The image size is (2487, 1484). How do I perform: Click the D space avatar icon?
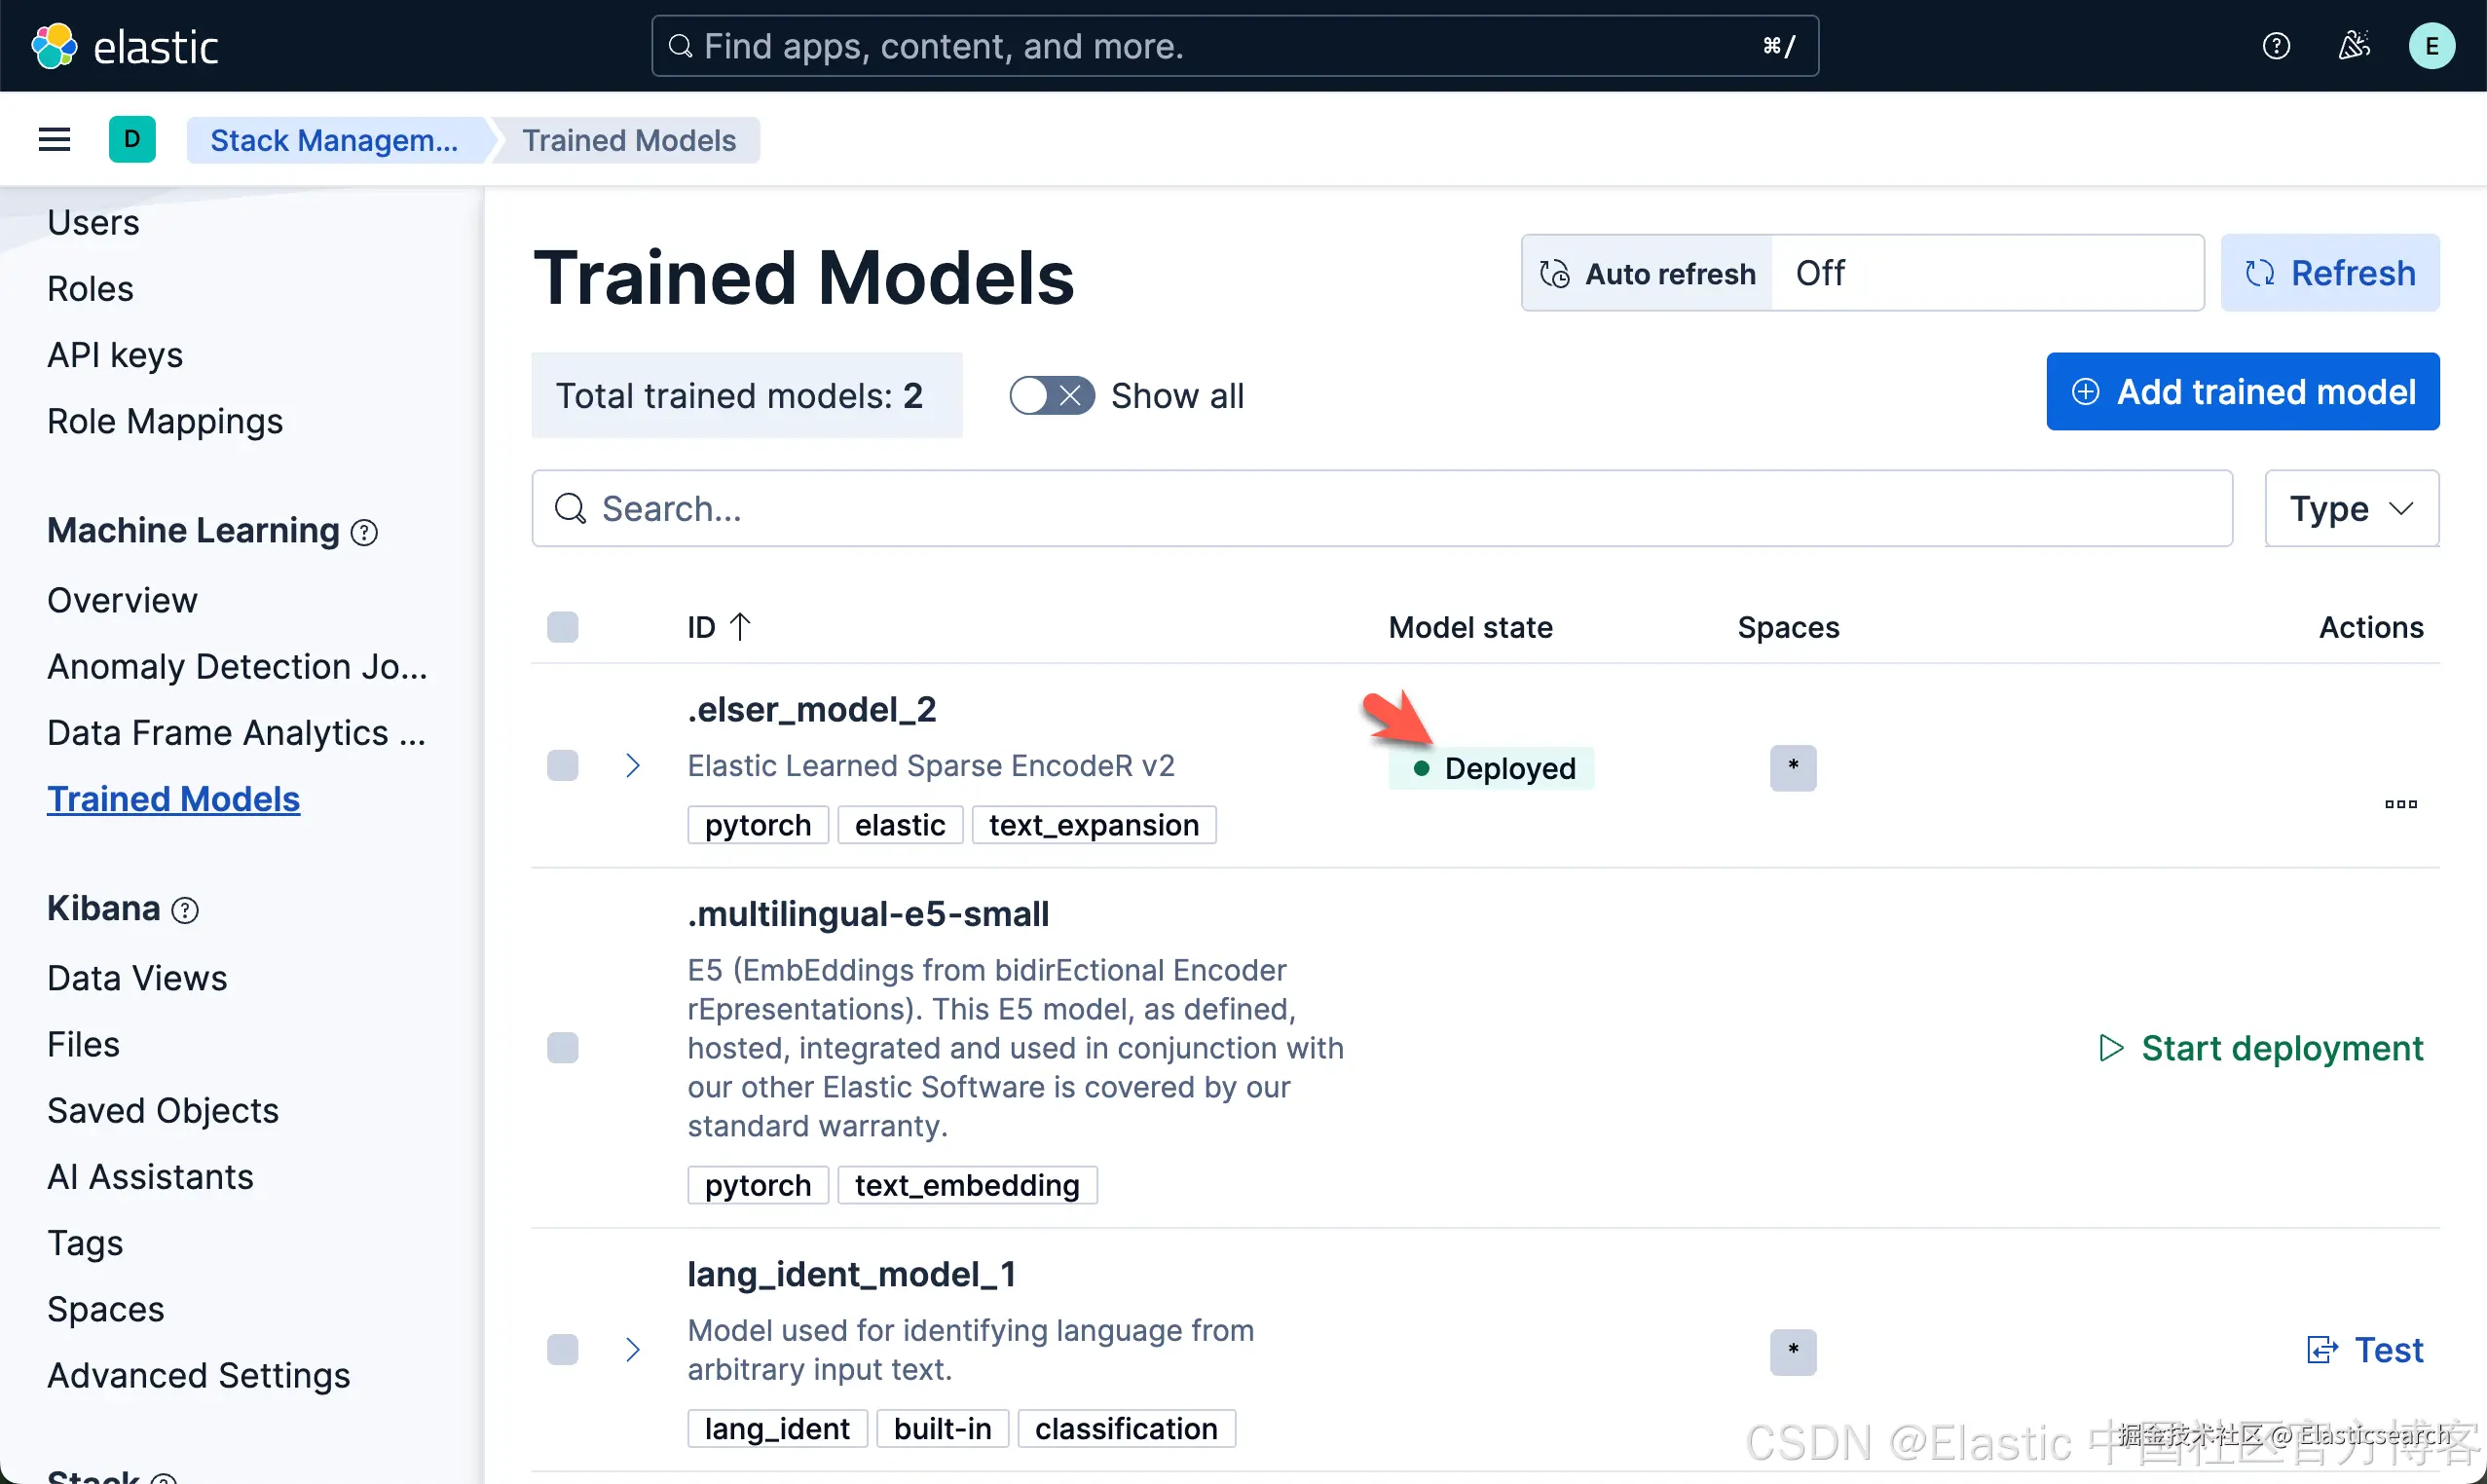(x=132, y=140)
